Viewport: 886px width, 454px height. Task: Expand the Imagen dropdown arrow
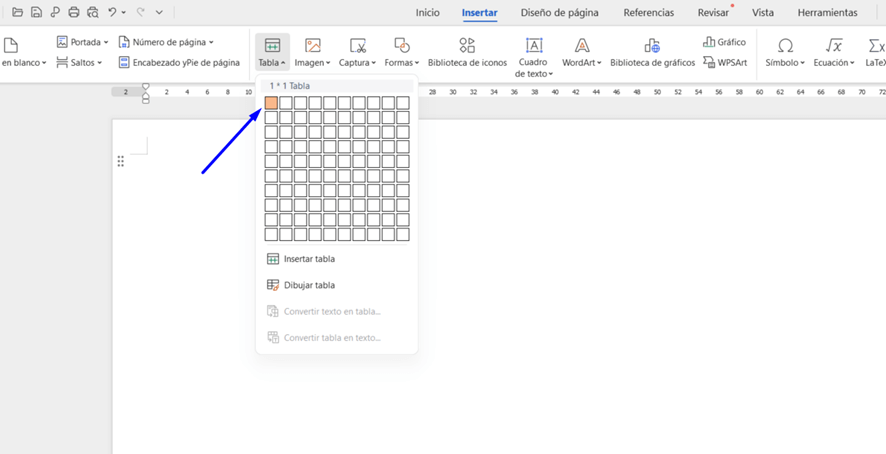[328, 63]
